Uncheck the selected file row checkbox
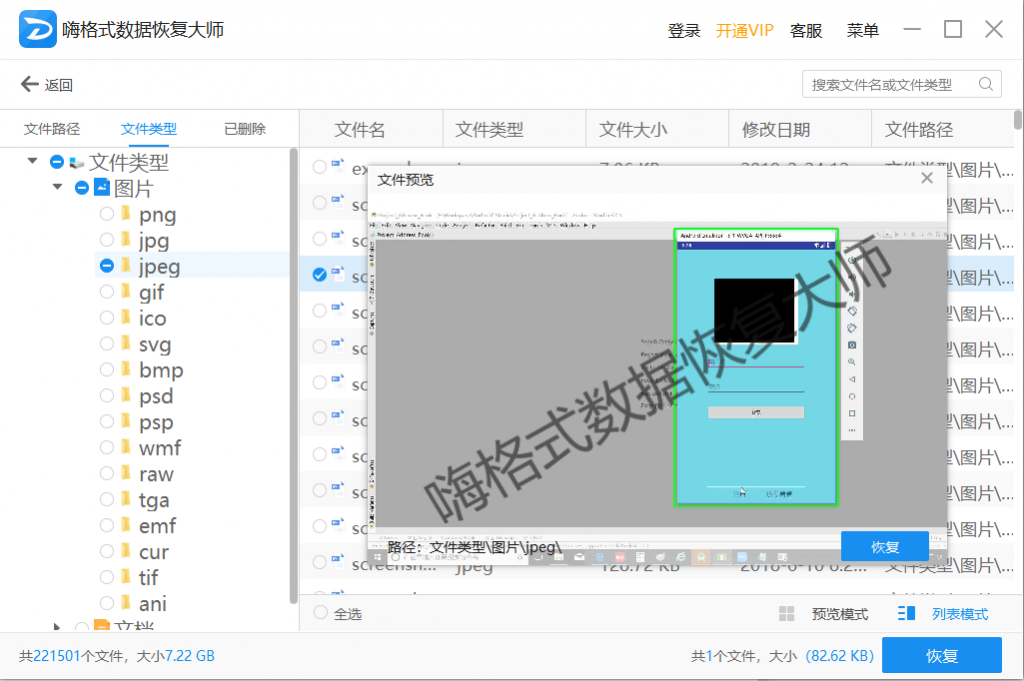This screenshot has height=681, width=1024. [x=319, y=274]
